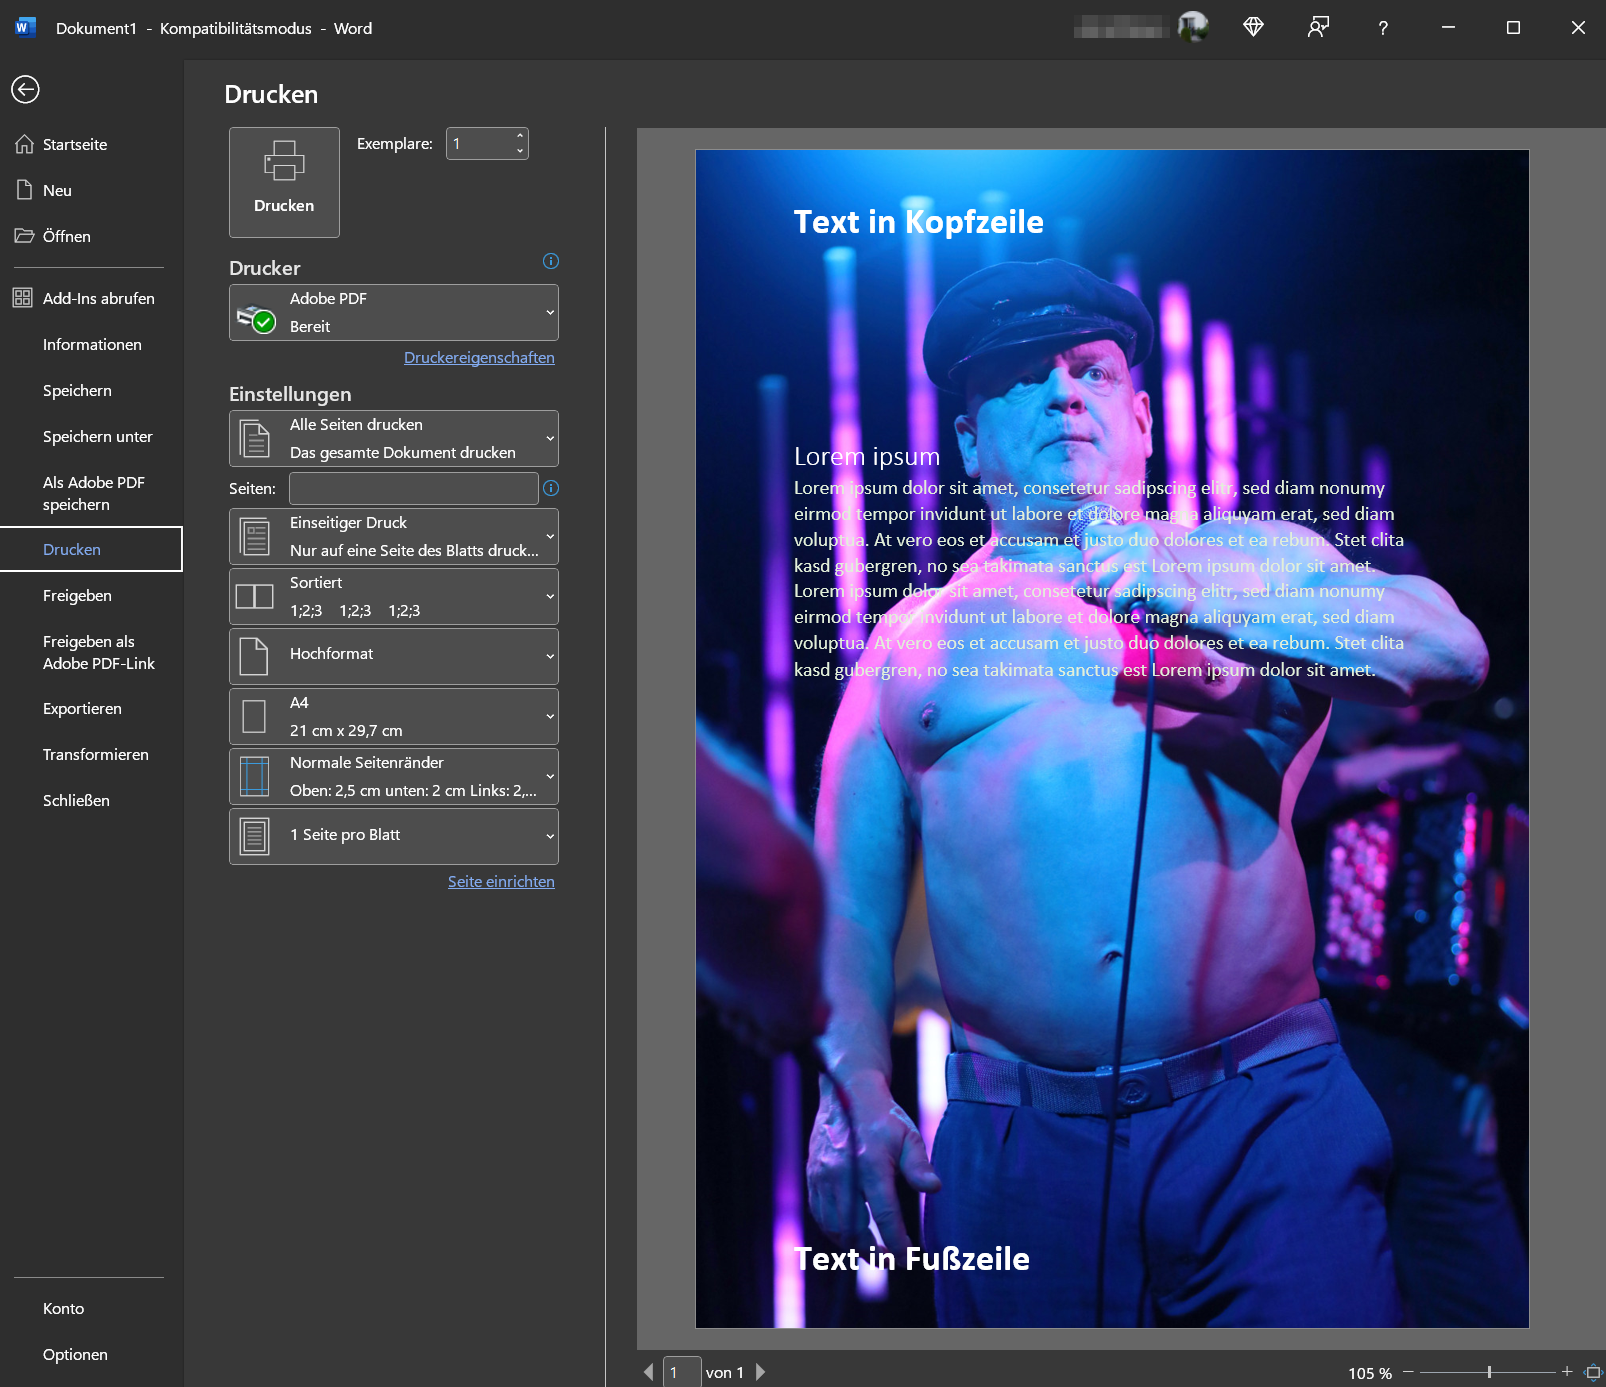Click the Druckereigenschaften link
Viewport: 1606px width, 1387px height.
point(479,358)
